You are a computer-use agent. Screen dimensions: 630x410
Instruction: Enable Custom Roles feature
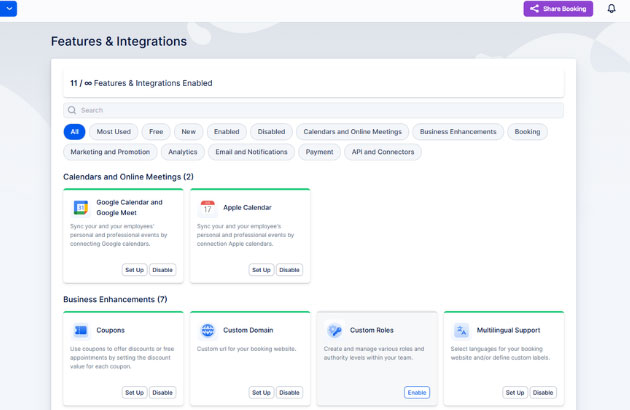tap(417, 392)
